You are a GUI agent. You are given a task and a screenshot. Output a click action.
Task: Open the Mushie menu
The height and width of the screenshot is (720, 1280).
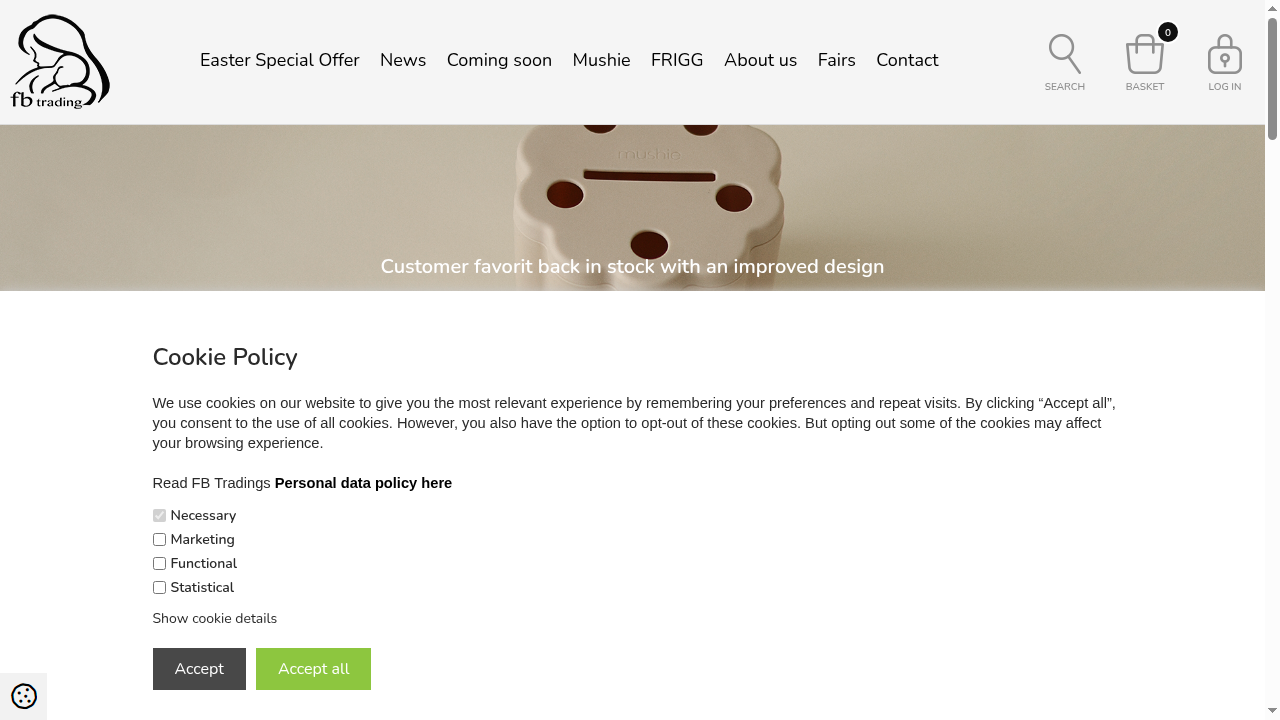click(x=601, y=60)
